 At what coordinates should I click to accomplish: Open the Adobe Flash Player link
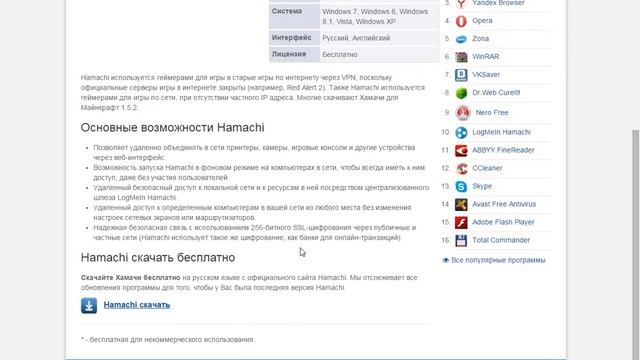coord(503,222)
